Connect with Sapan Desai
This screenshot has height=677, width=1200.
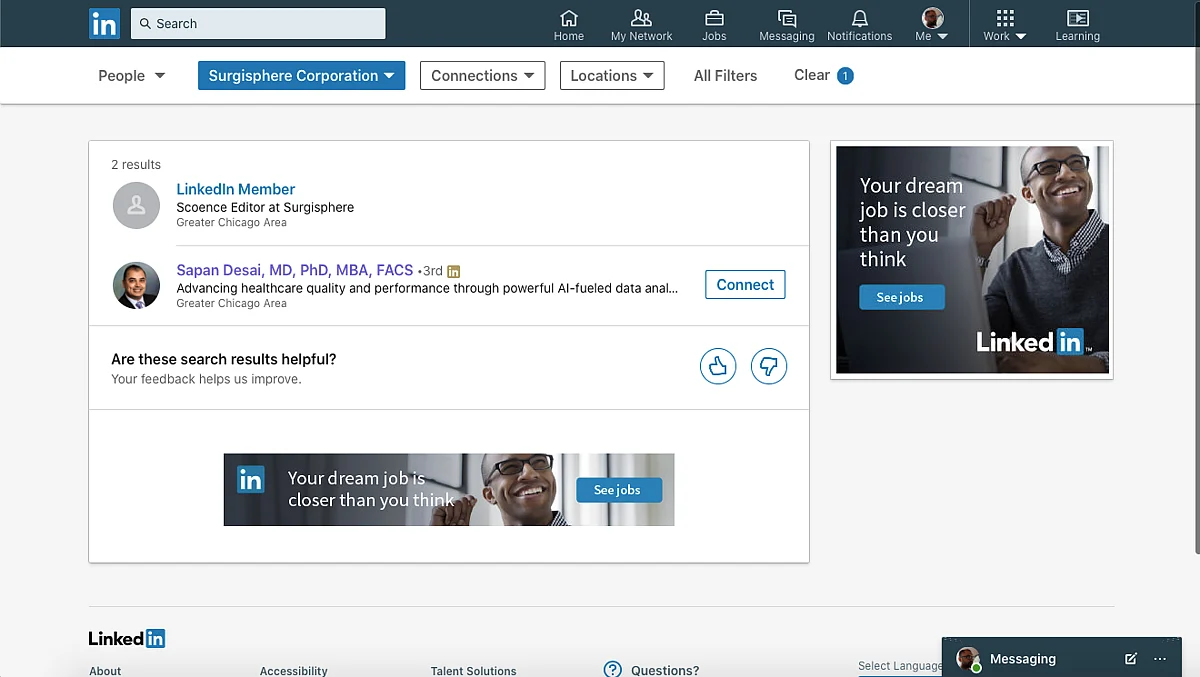point(745,285)
